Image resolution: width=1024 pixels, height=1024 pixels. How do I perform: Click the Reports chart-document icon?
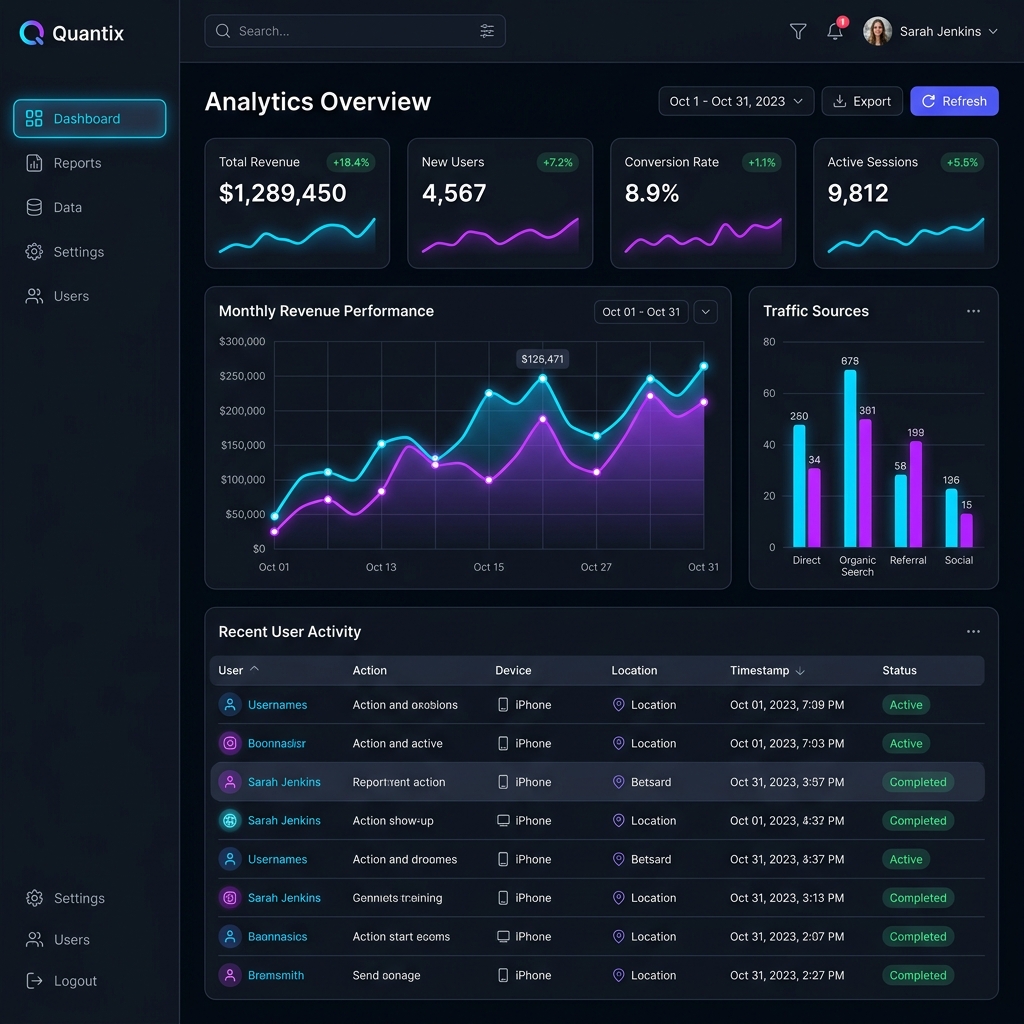[x=34, y=163]
